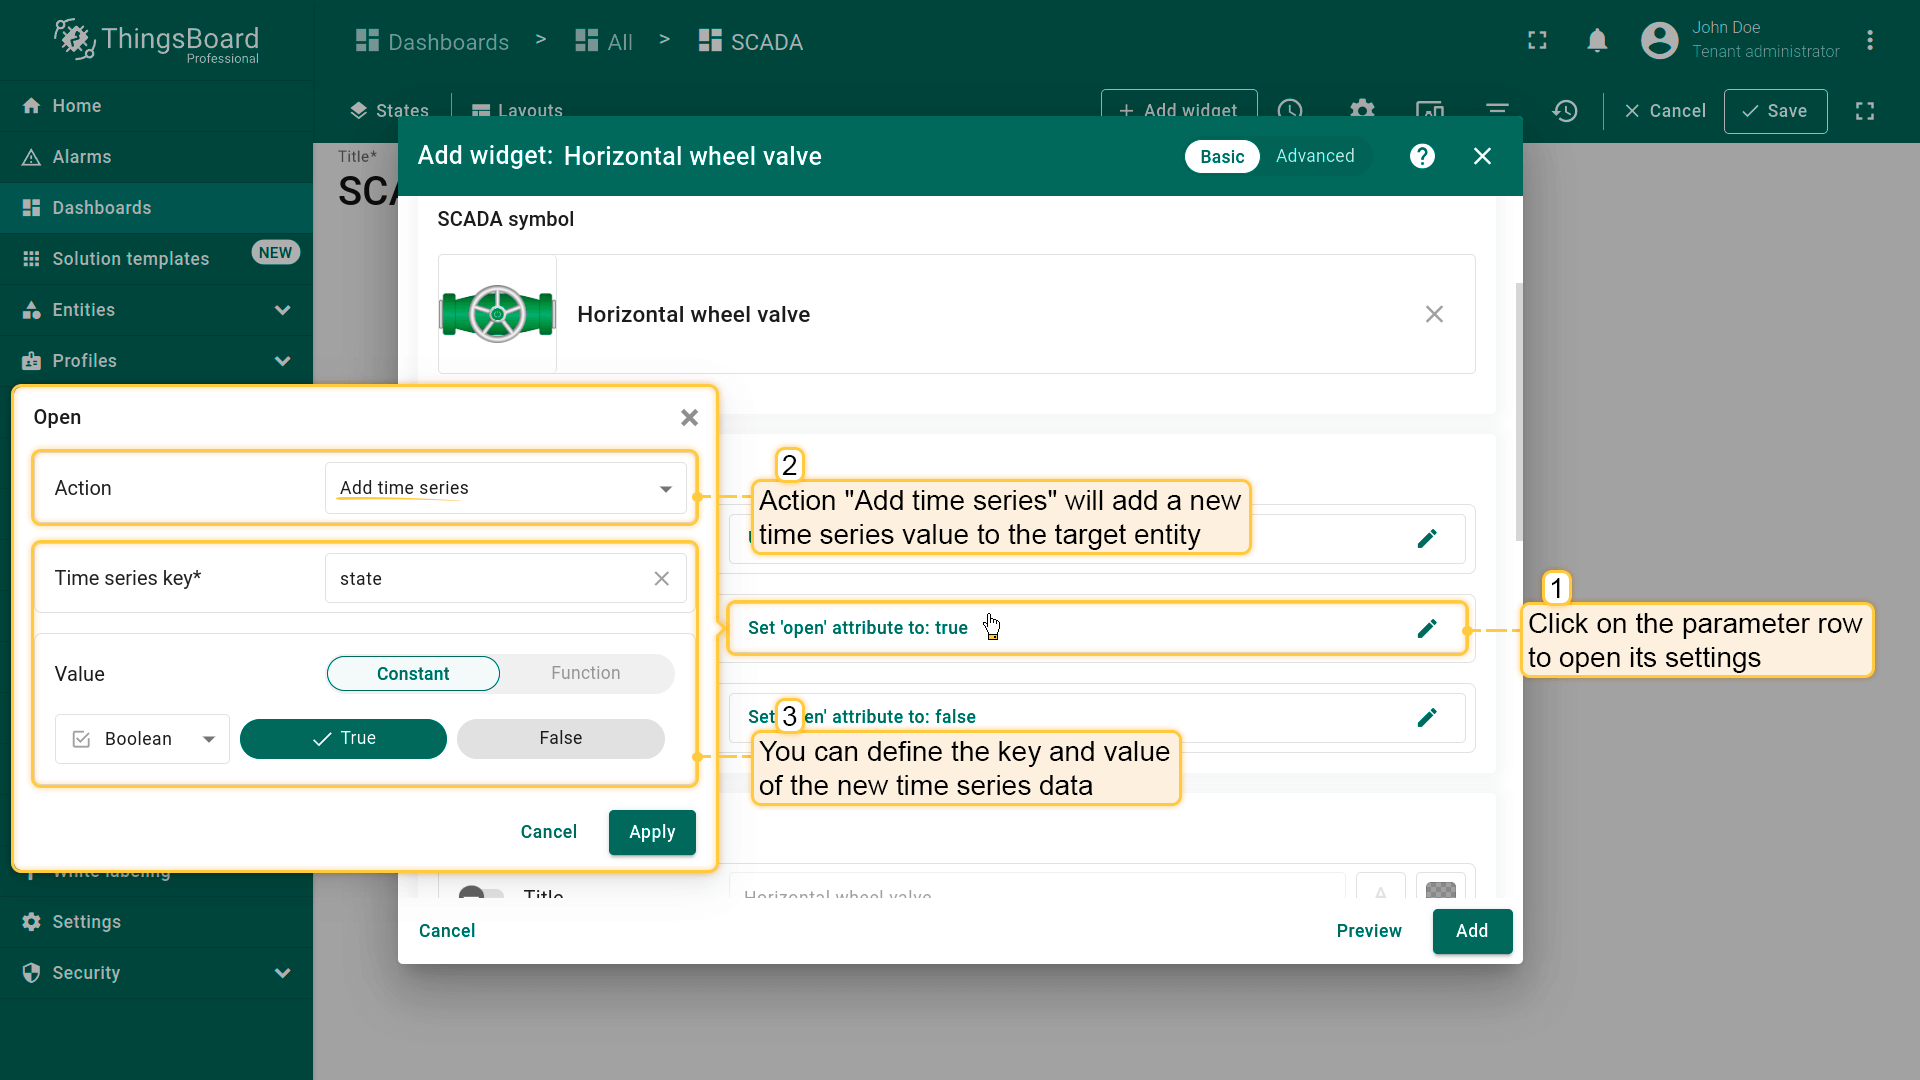Screen dimensions: 1920x1080
Task: Clear the time series key field
Action: (x=661, y=579)
